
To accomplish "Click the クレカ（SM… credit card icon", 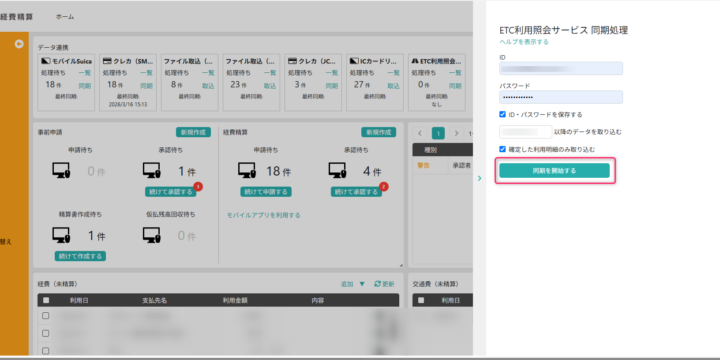I will click(x=107, y=61).
